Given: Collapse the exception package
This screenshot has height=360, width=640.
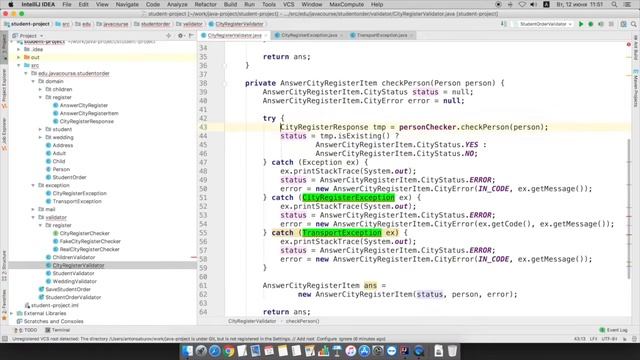Looking at the screenshot, I should coord(33,185).
